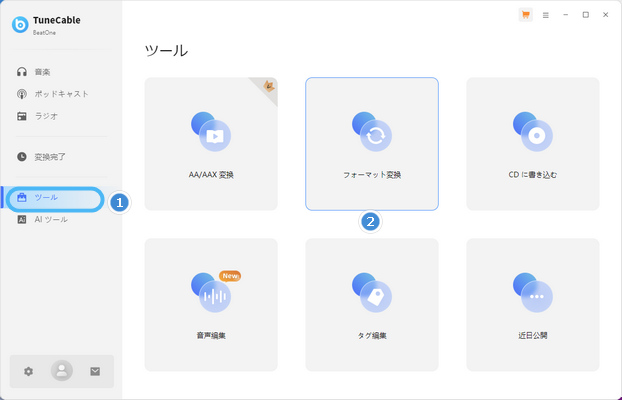622x400 pixels.
Task: Maximize the TuneCable window
Action: pyautogui.click(x=586, y=15)
